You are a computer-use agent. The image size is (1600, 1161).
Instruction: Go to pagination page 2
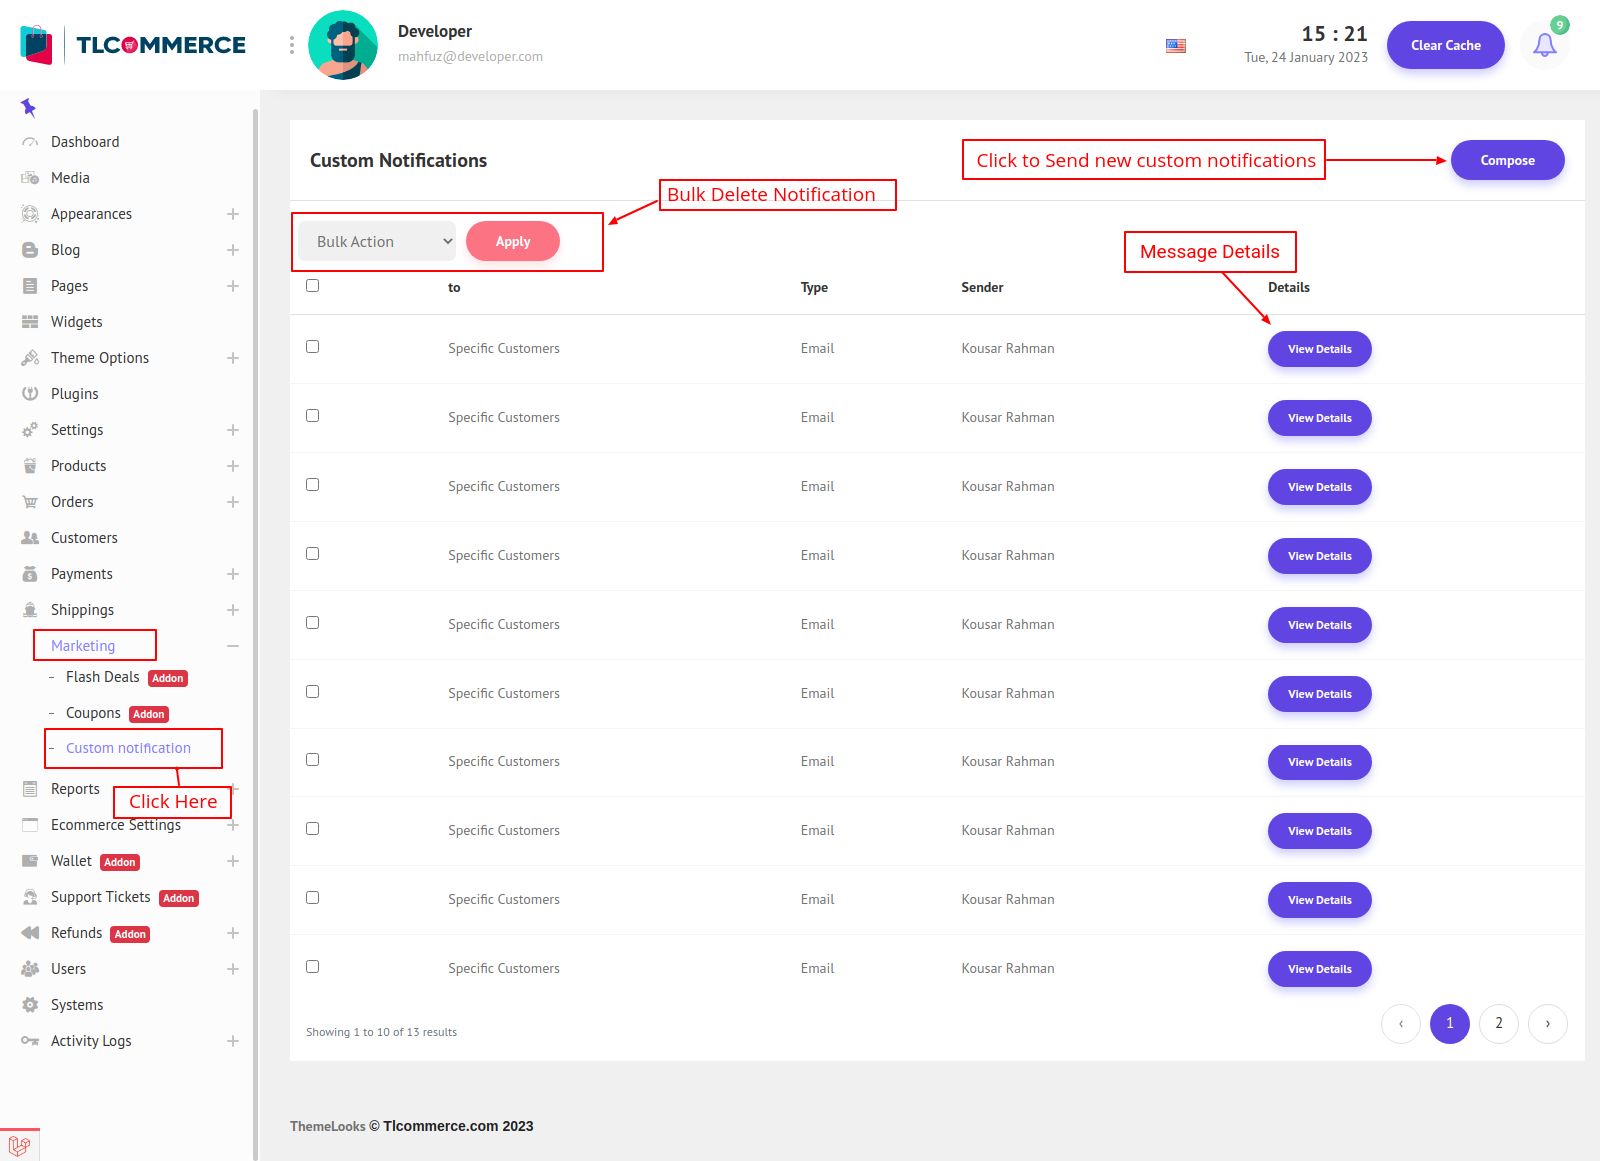point(1498,1023)
